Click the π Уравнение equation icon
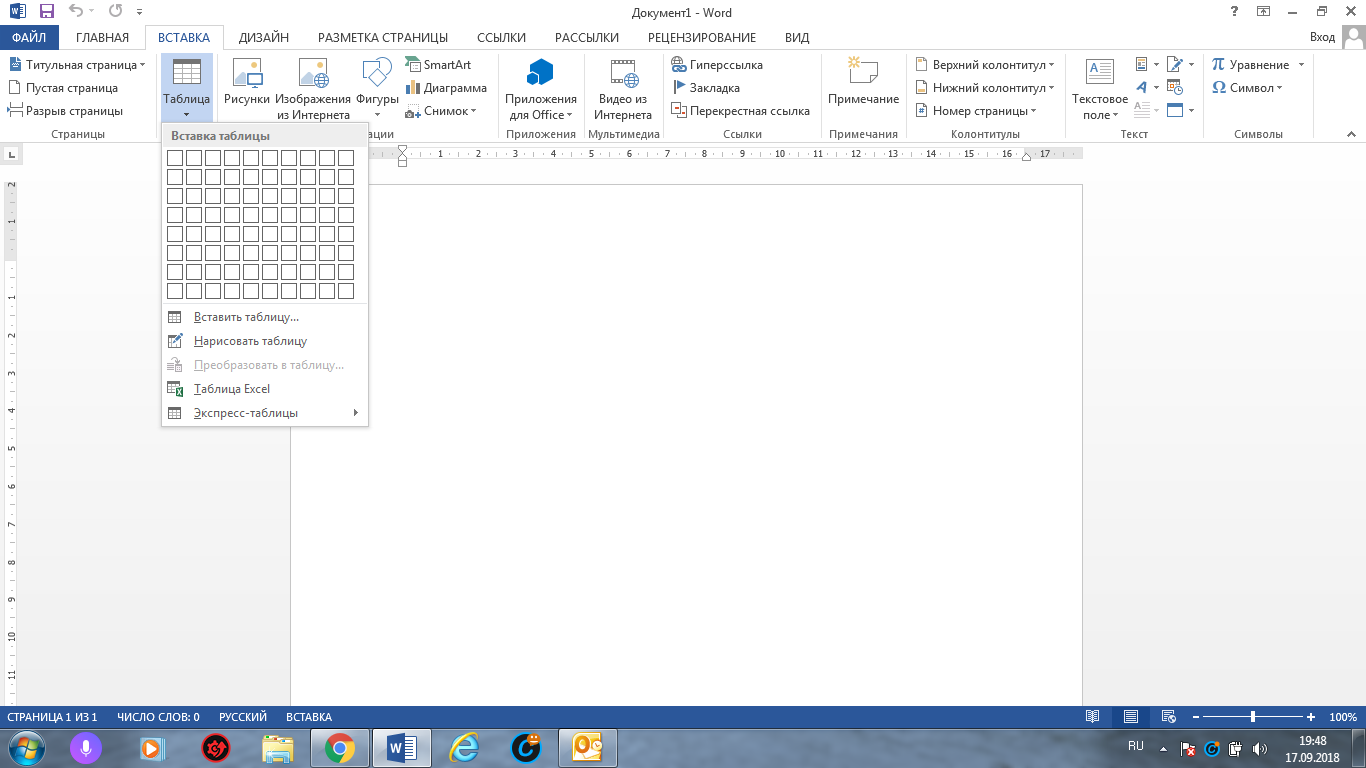Image resolution: width=1366 pixels, height=768 pixels. tap(1218, 64)
